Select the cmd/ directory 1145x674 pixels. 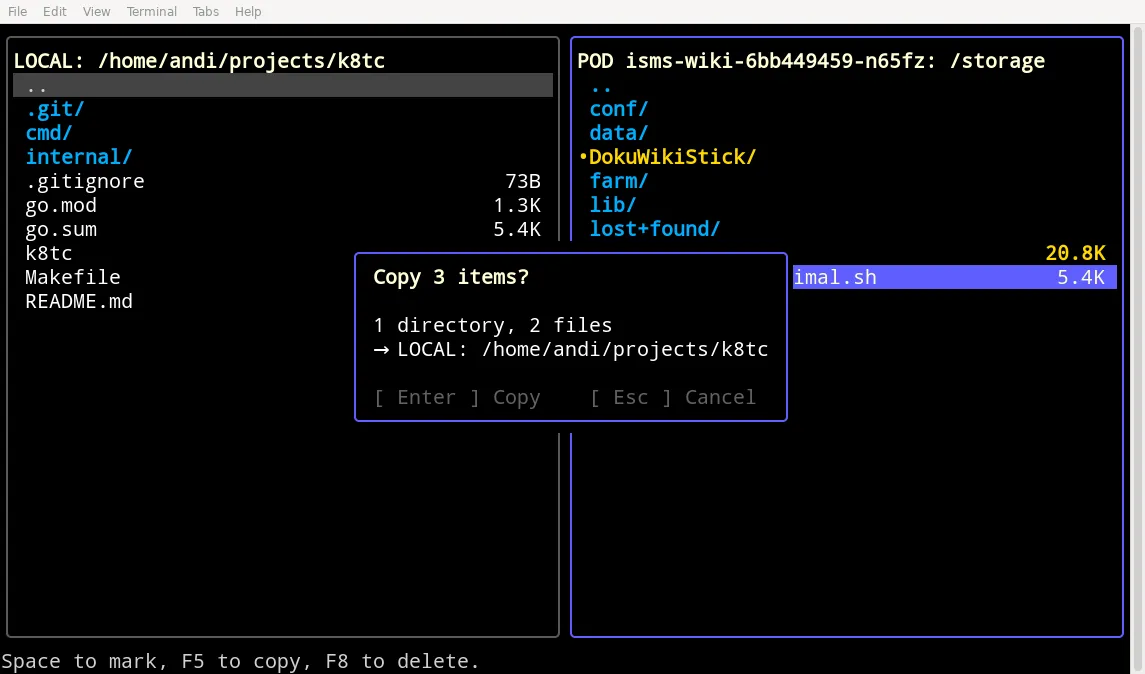(283, 134)
